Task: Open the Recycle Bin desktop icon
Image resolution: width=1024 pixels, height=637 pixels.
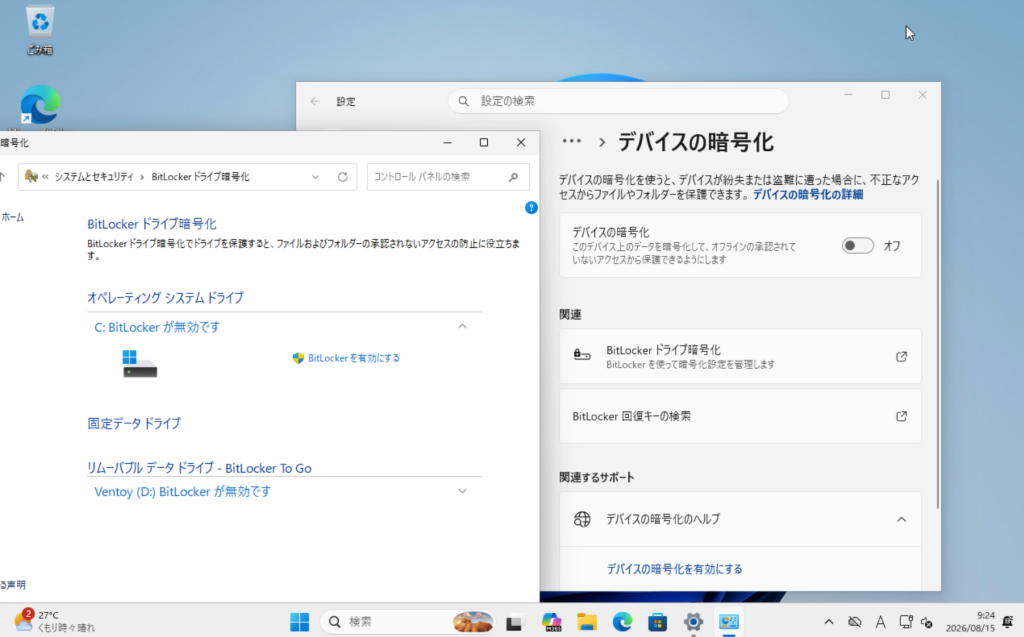Action: pos(40,29)
